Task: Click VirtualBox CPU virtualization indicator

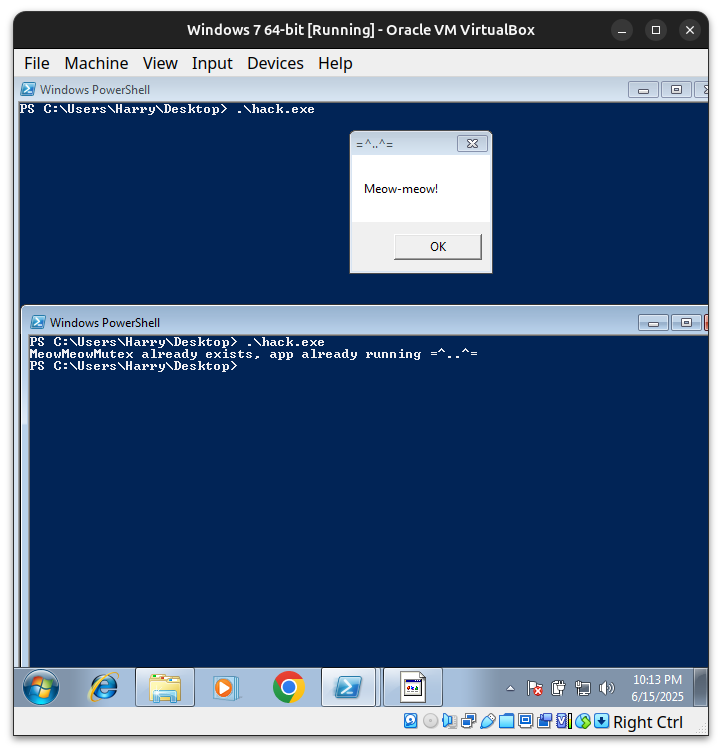Action: pos(564,721)
